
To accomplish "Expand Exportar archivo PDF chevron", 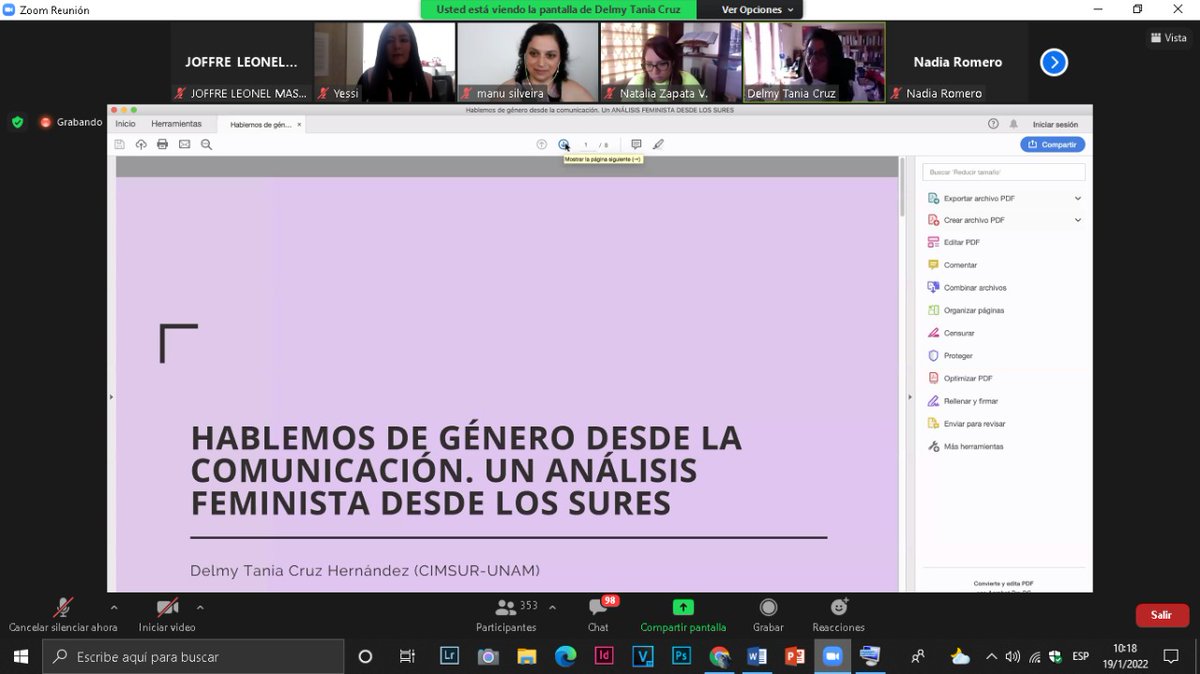I will (1078, 198).
